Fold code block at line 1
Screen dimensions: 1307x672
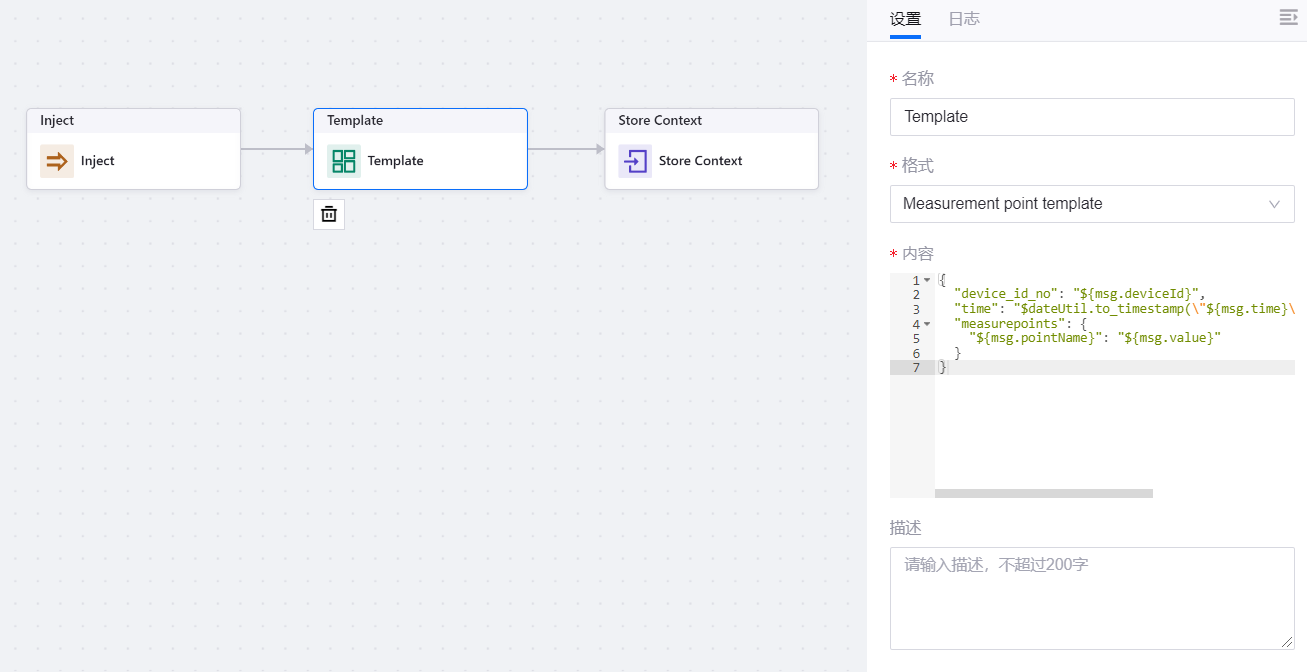point(927,281)
